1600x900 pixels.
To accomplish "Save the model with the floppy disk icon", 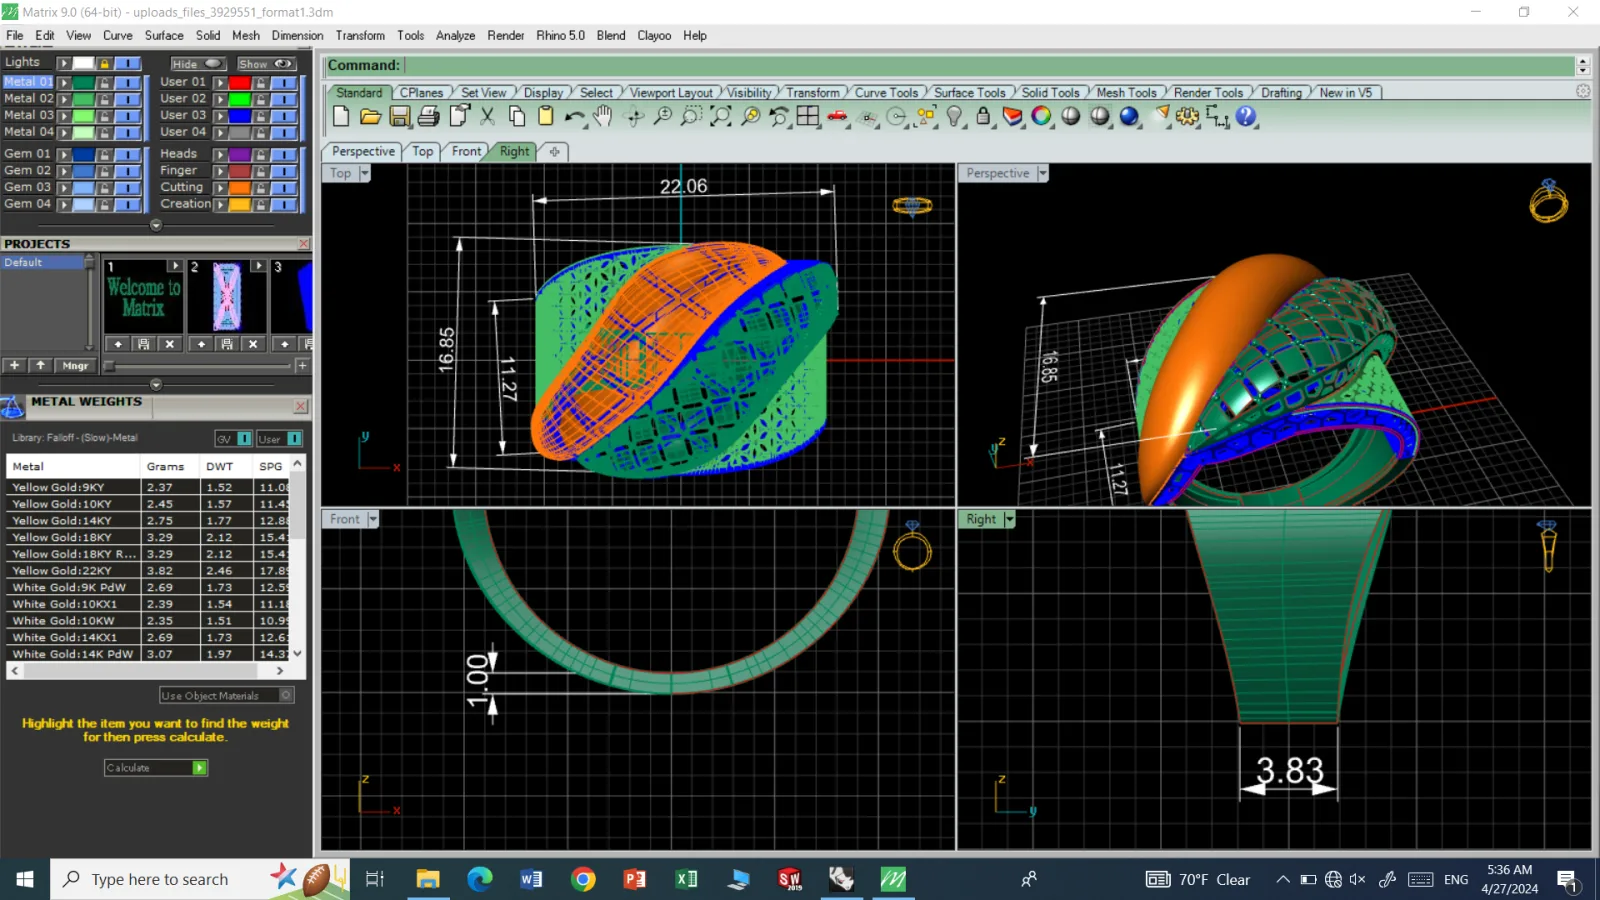I will [x=400, y=116].
